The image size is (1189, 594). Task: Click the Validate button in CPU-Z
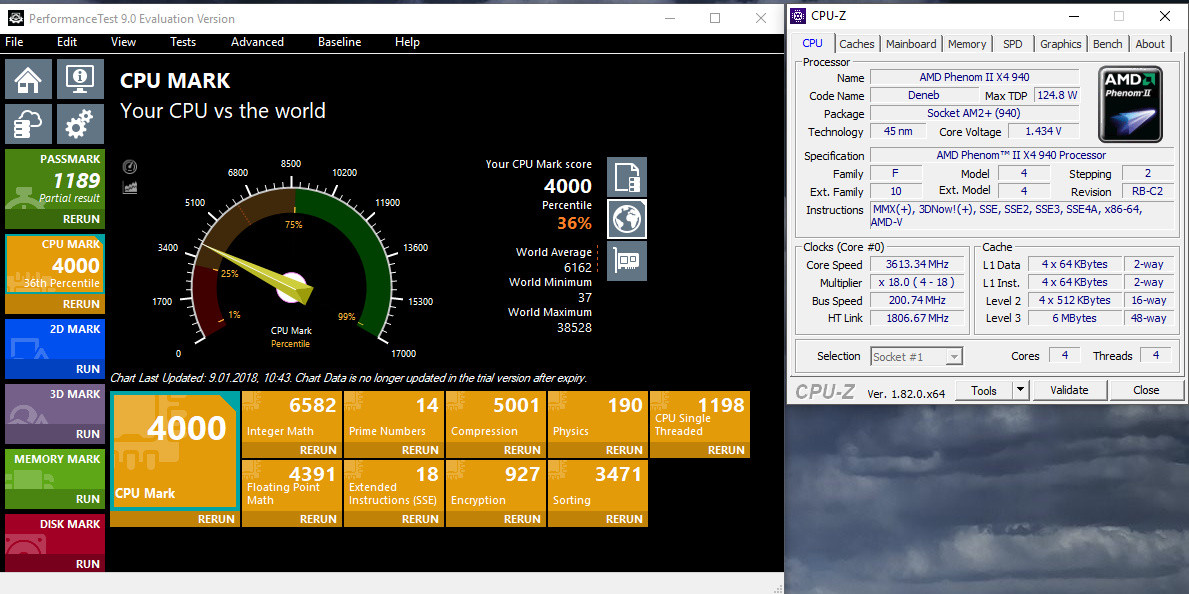[x=1069, y=391]
